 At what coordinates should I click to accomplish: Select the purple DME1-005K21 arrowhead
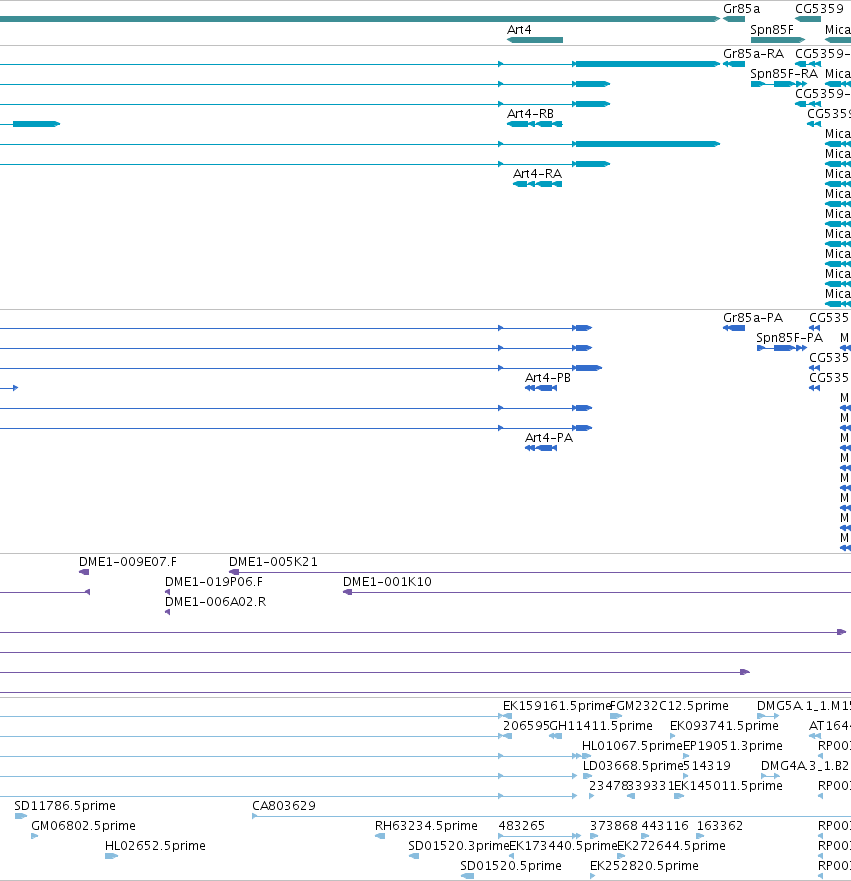click(x=234, y=573)
